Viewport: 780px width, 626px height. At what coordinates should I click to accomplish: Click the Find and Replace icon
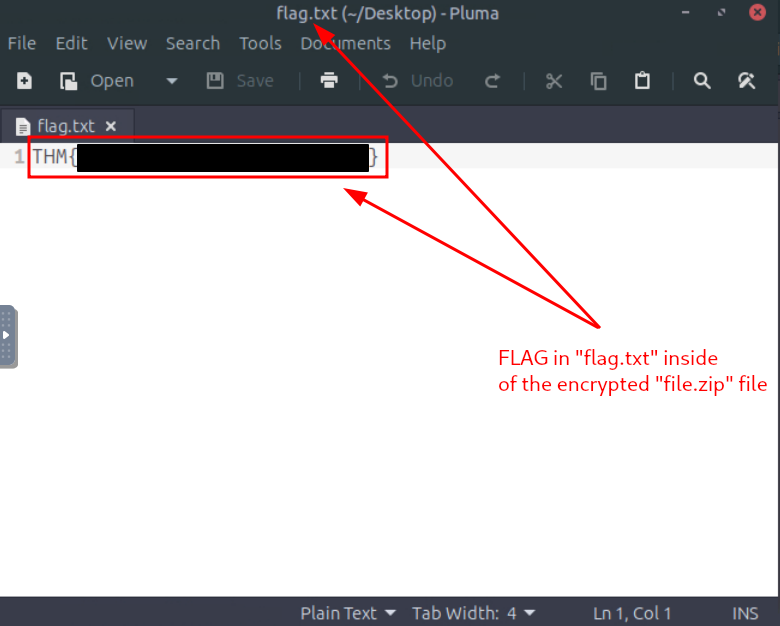coord(746,81)
